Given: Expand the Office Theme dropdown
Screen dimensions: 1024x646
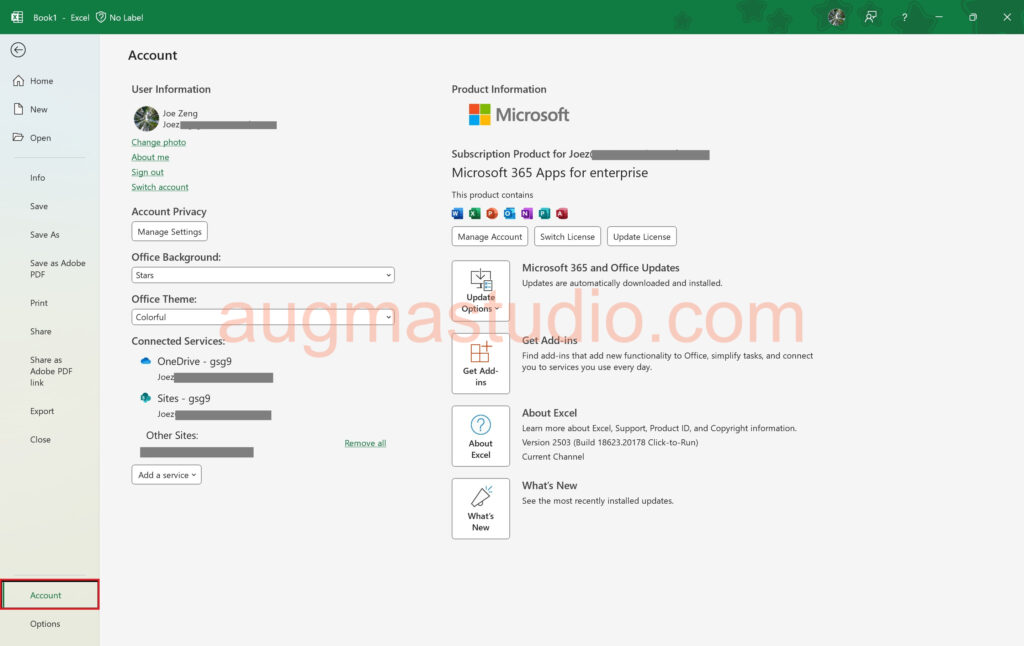Looking at the screenshot, I should coord(263,317).
